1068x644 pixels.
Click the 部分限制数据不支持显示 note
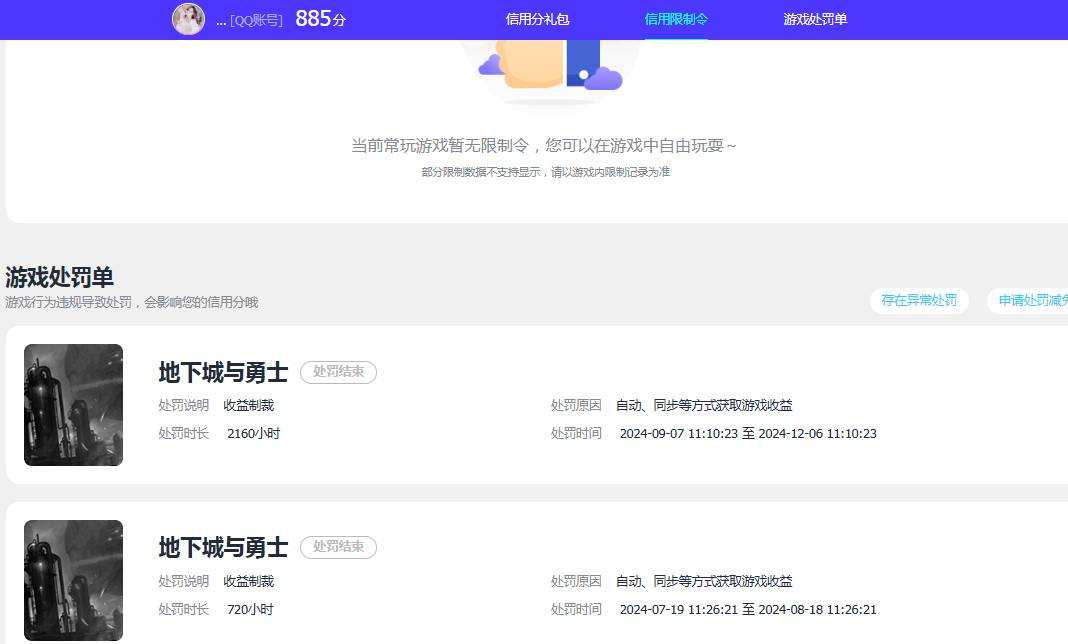point(546,172)
